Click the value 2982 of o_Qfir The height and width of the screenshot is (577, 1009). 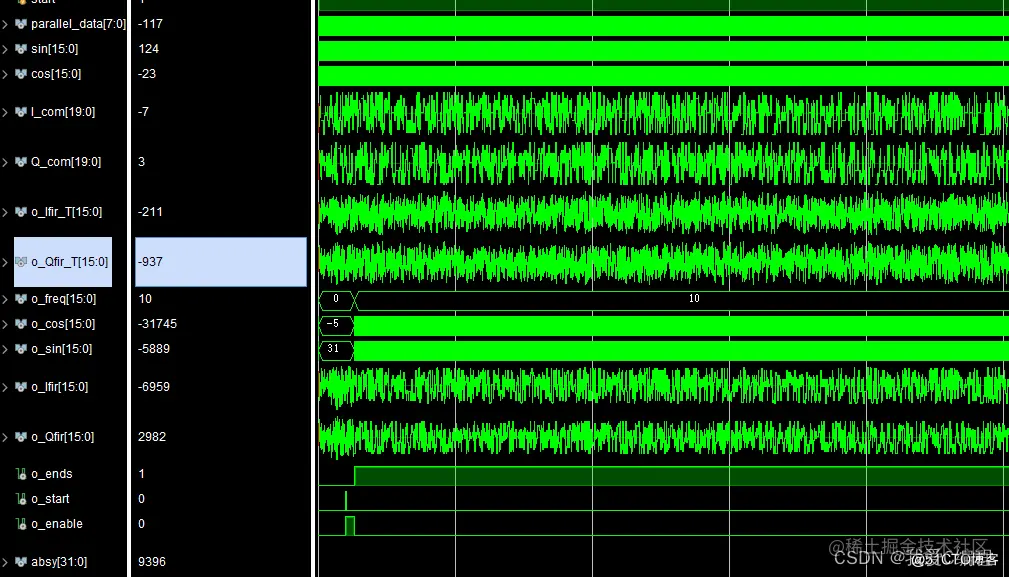coord(152,437)
